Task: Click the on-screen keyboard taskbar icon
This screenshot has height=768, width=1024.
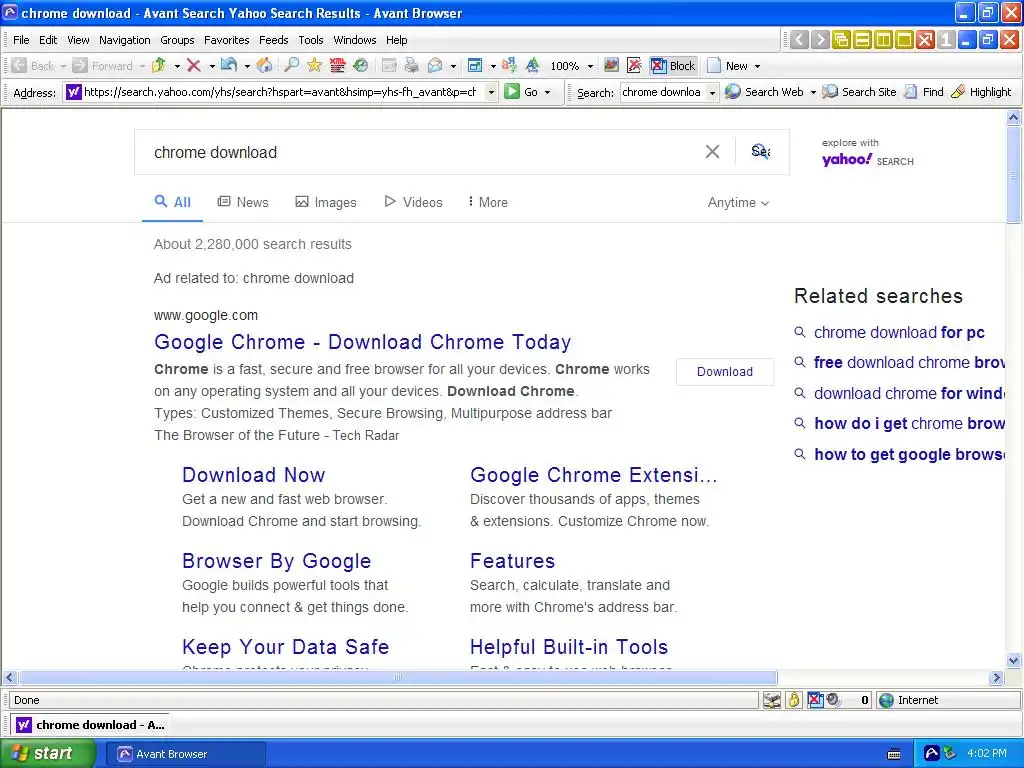Action: pyautogui.click(x=894, y=754)
